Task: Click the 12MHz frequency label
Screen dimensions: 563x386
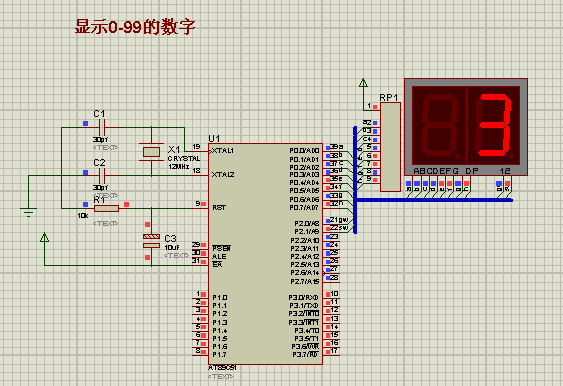Action: click(x=179, y=167)
